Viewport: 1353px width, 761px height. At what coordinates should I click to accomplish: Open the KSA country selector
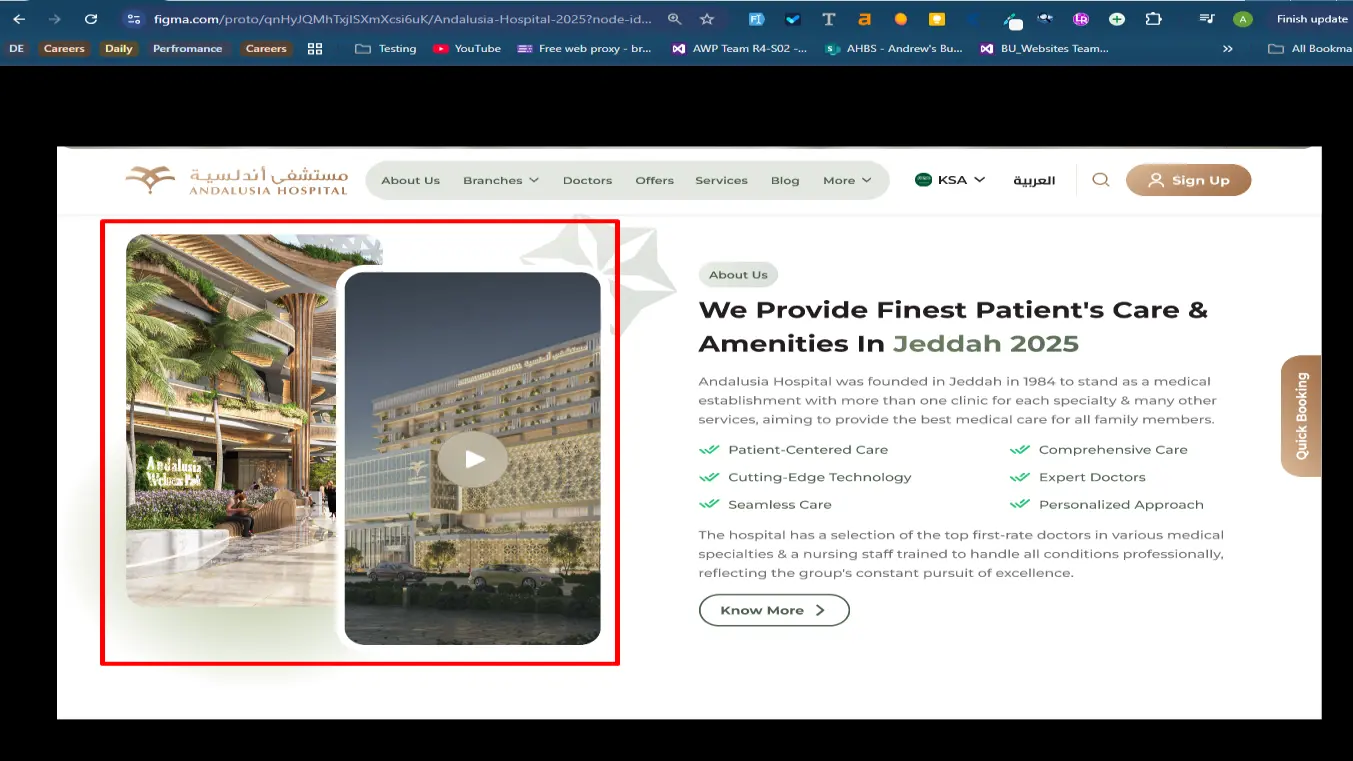point(950,180)
